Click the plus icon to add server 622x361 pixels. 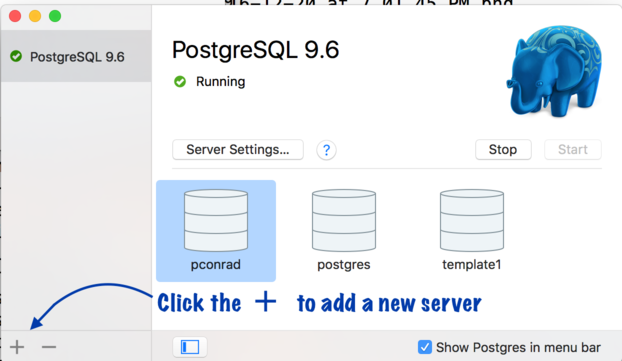[x=17, y=347]
